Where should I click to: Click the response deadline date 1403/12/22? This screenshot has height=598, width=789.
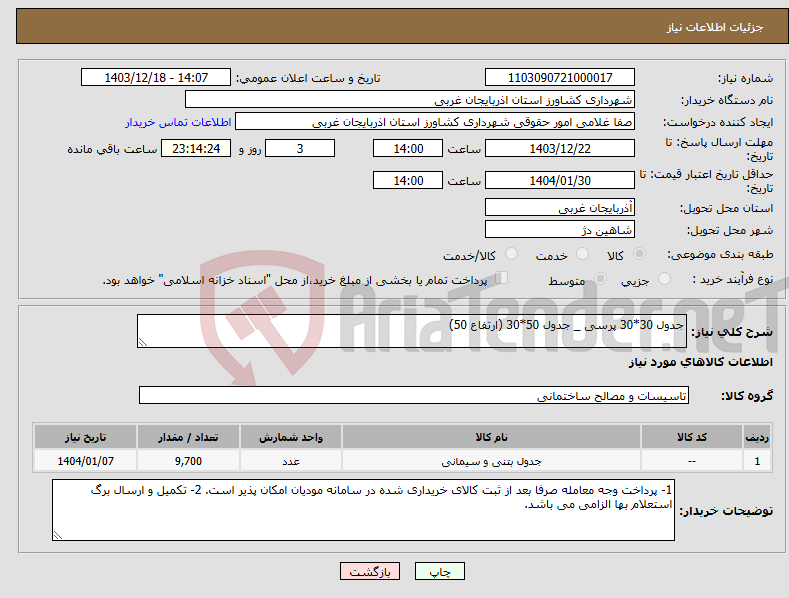tap(560, 148)
